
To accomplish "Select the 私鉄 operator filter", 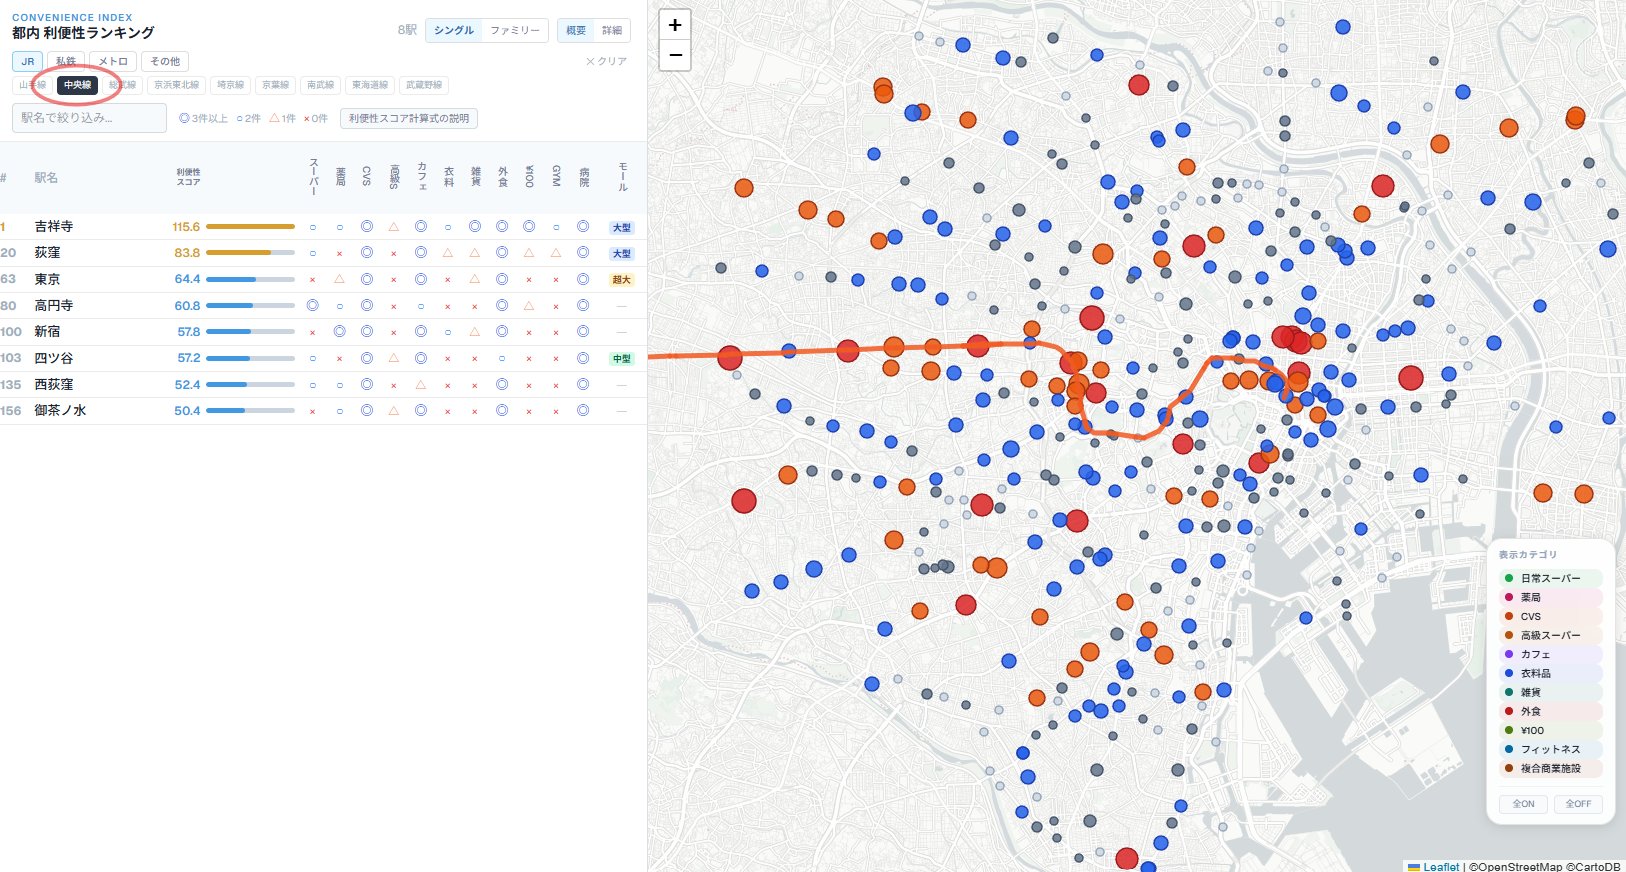I will 66,62.
